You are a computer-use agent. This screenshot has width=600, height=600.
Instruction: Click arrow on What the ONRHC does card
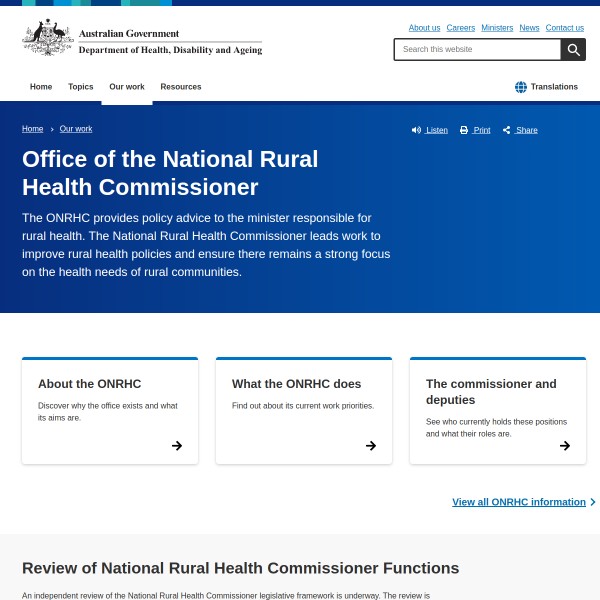371,446
